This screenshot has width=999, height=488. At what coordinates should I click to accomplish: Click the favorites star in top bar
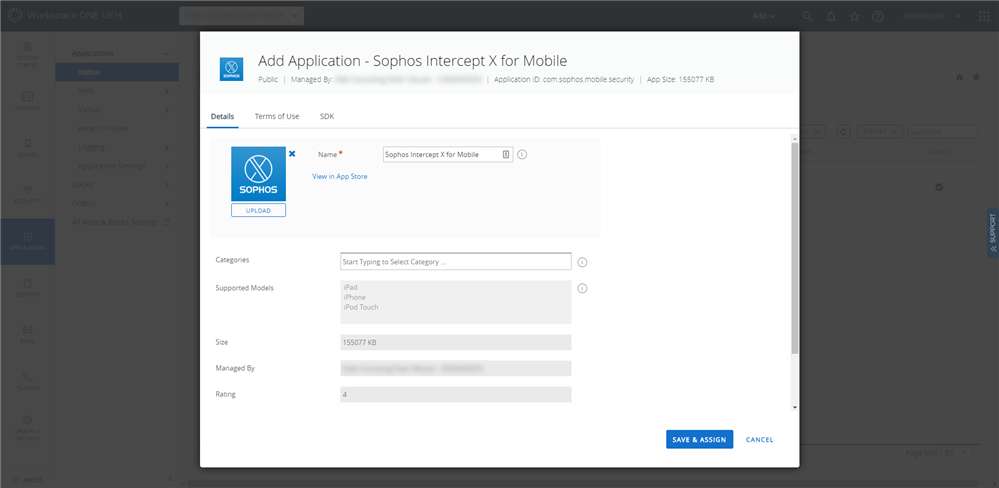pyautogui.click(x=854, y=16)
